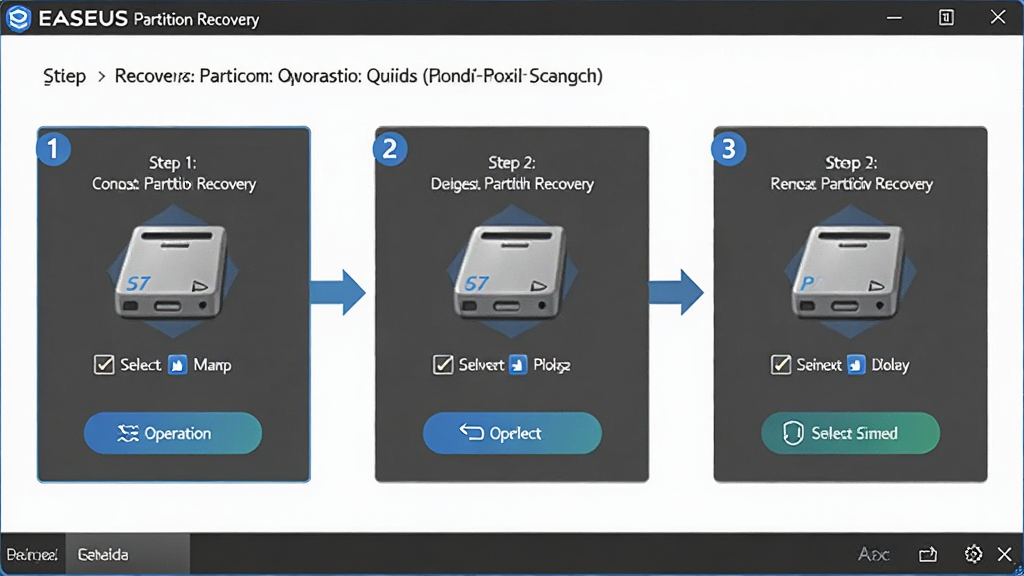Image resolution: width=1024 pixels, height=576 pixels.
Task: Close the Partition Recovery window from title bar
Action: [998, 17]
